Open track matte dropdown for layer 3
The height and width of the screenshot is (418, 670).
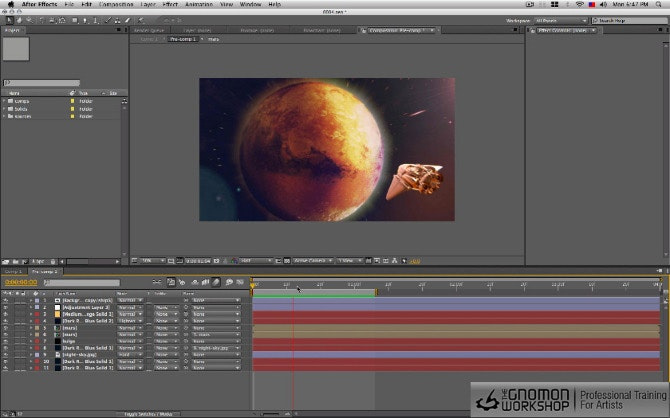(166, 314)
